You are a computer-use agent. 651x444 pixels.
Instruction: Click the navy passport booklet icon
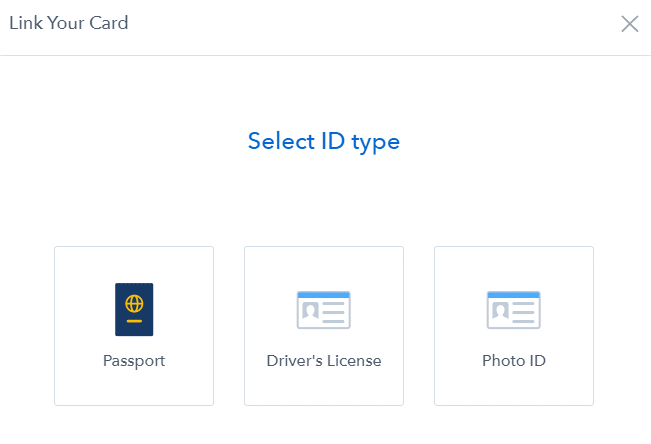[x=134, y=309]
